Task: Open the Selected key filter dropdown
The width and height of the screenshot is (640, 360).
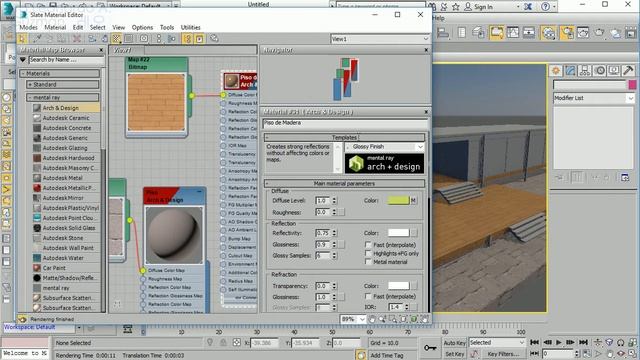Action: tap(496, 342)
